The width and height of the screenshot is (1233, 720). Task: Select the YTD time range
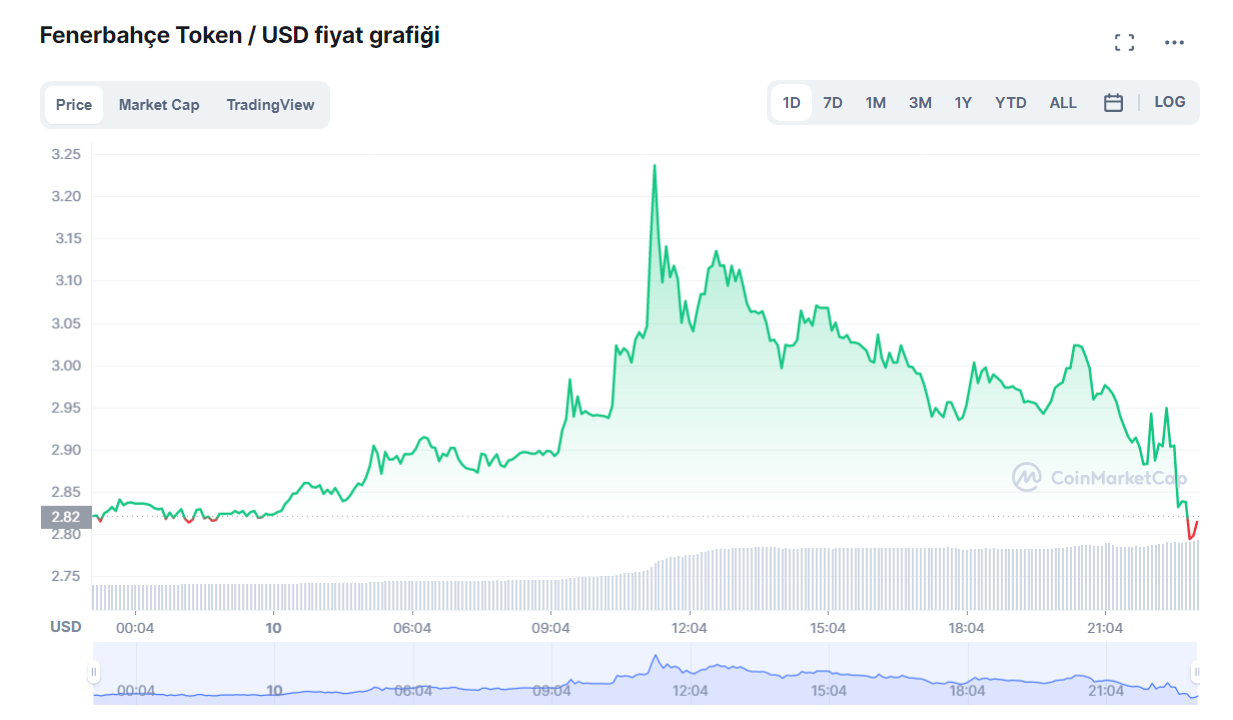click(x=1010, y=102)
